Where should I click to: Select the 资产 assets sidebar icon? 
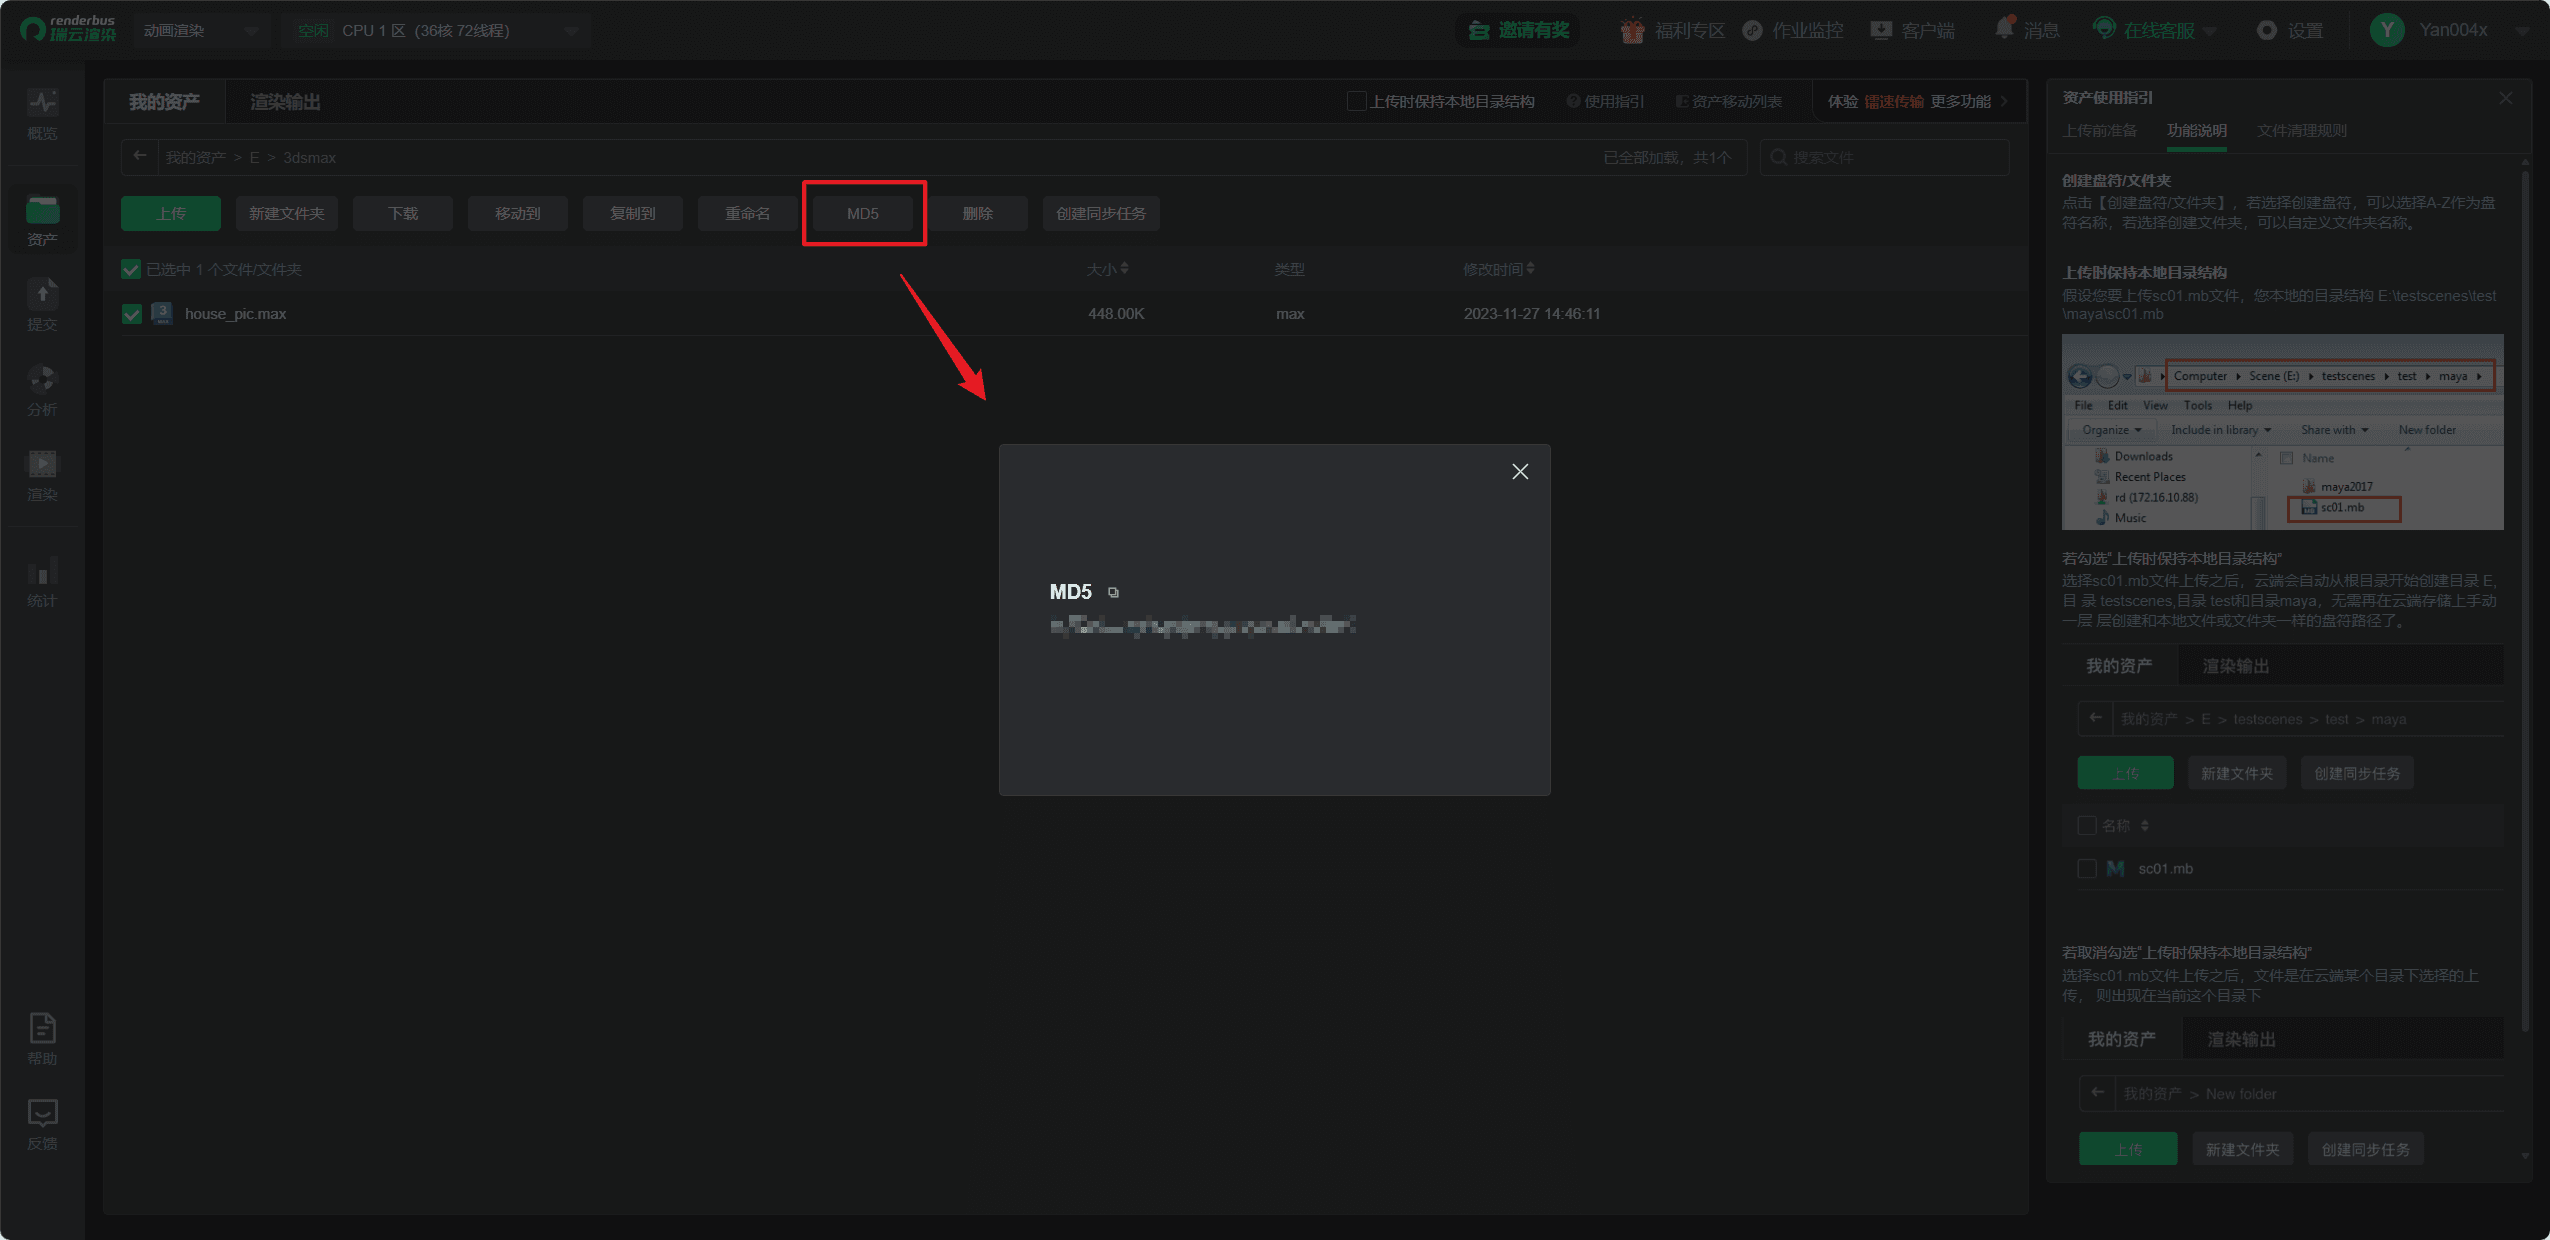(x=42, y=221)
